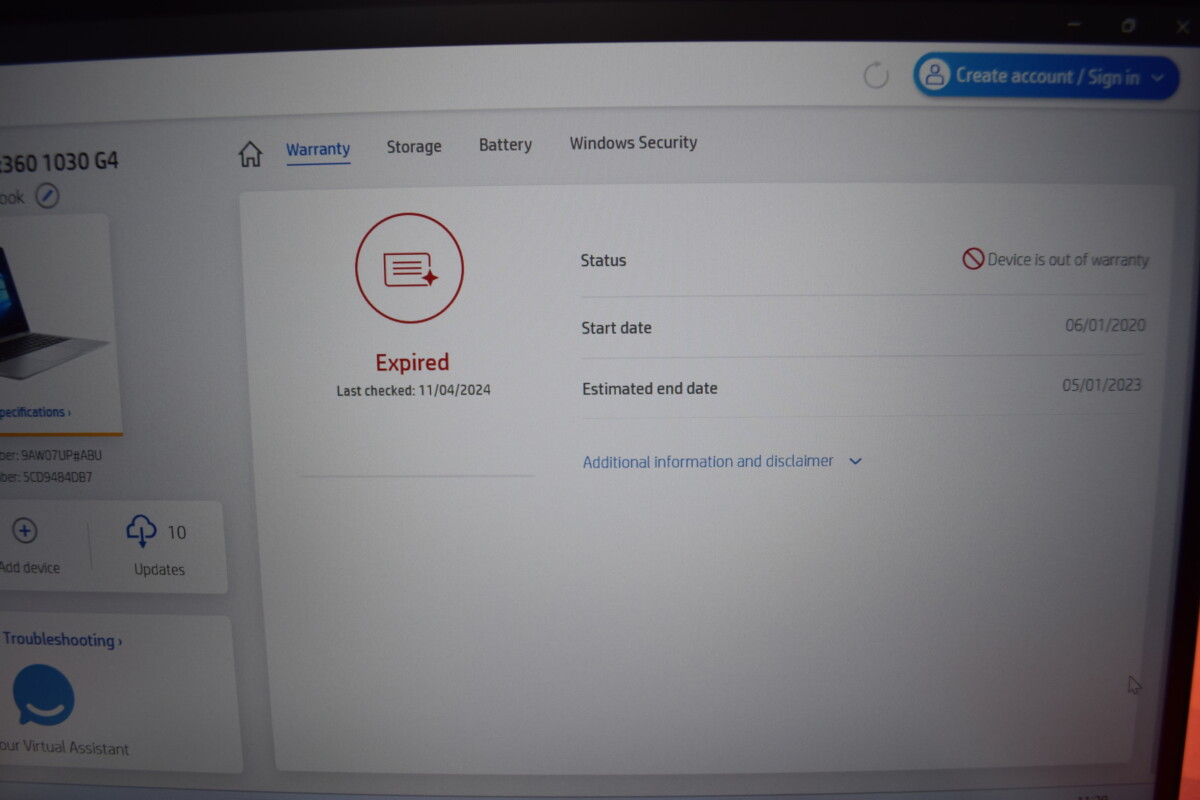Click the out of warranty prohibited icon
Image resolution: width=1200 pixels, height=800 pixels.
(x=973, y=259)
